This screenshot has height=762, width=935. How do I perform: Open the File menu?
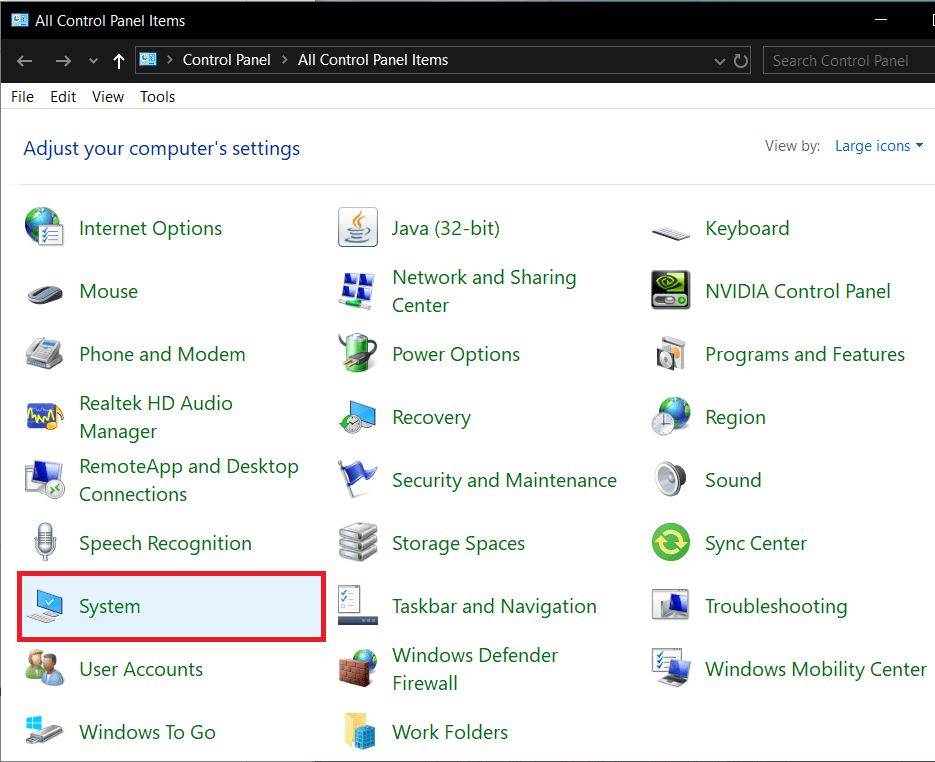pyautogui.click(x=22, y=97)
